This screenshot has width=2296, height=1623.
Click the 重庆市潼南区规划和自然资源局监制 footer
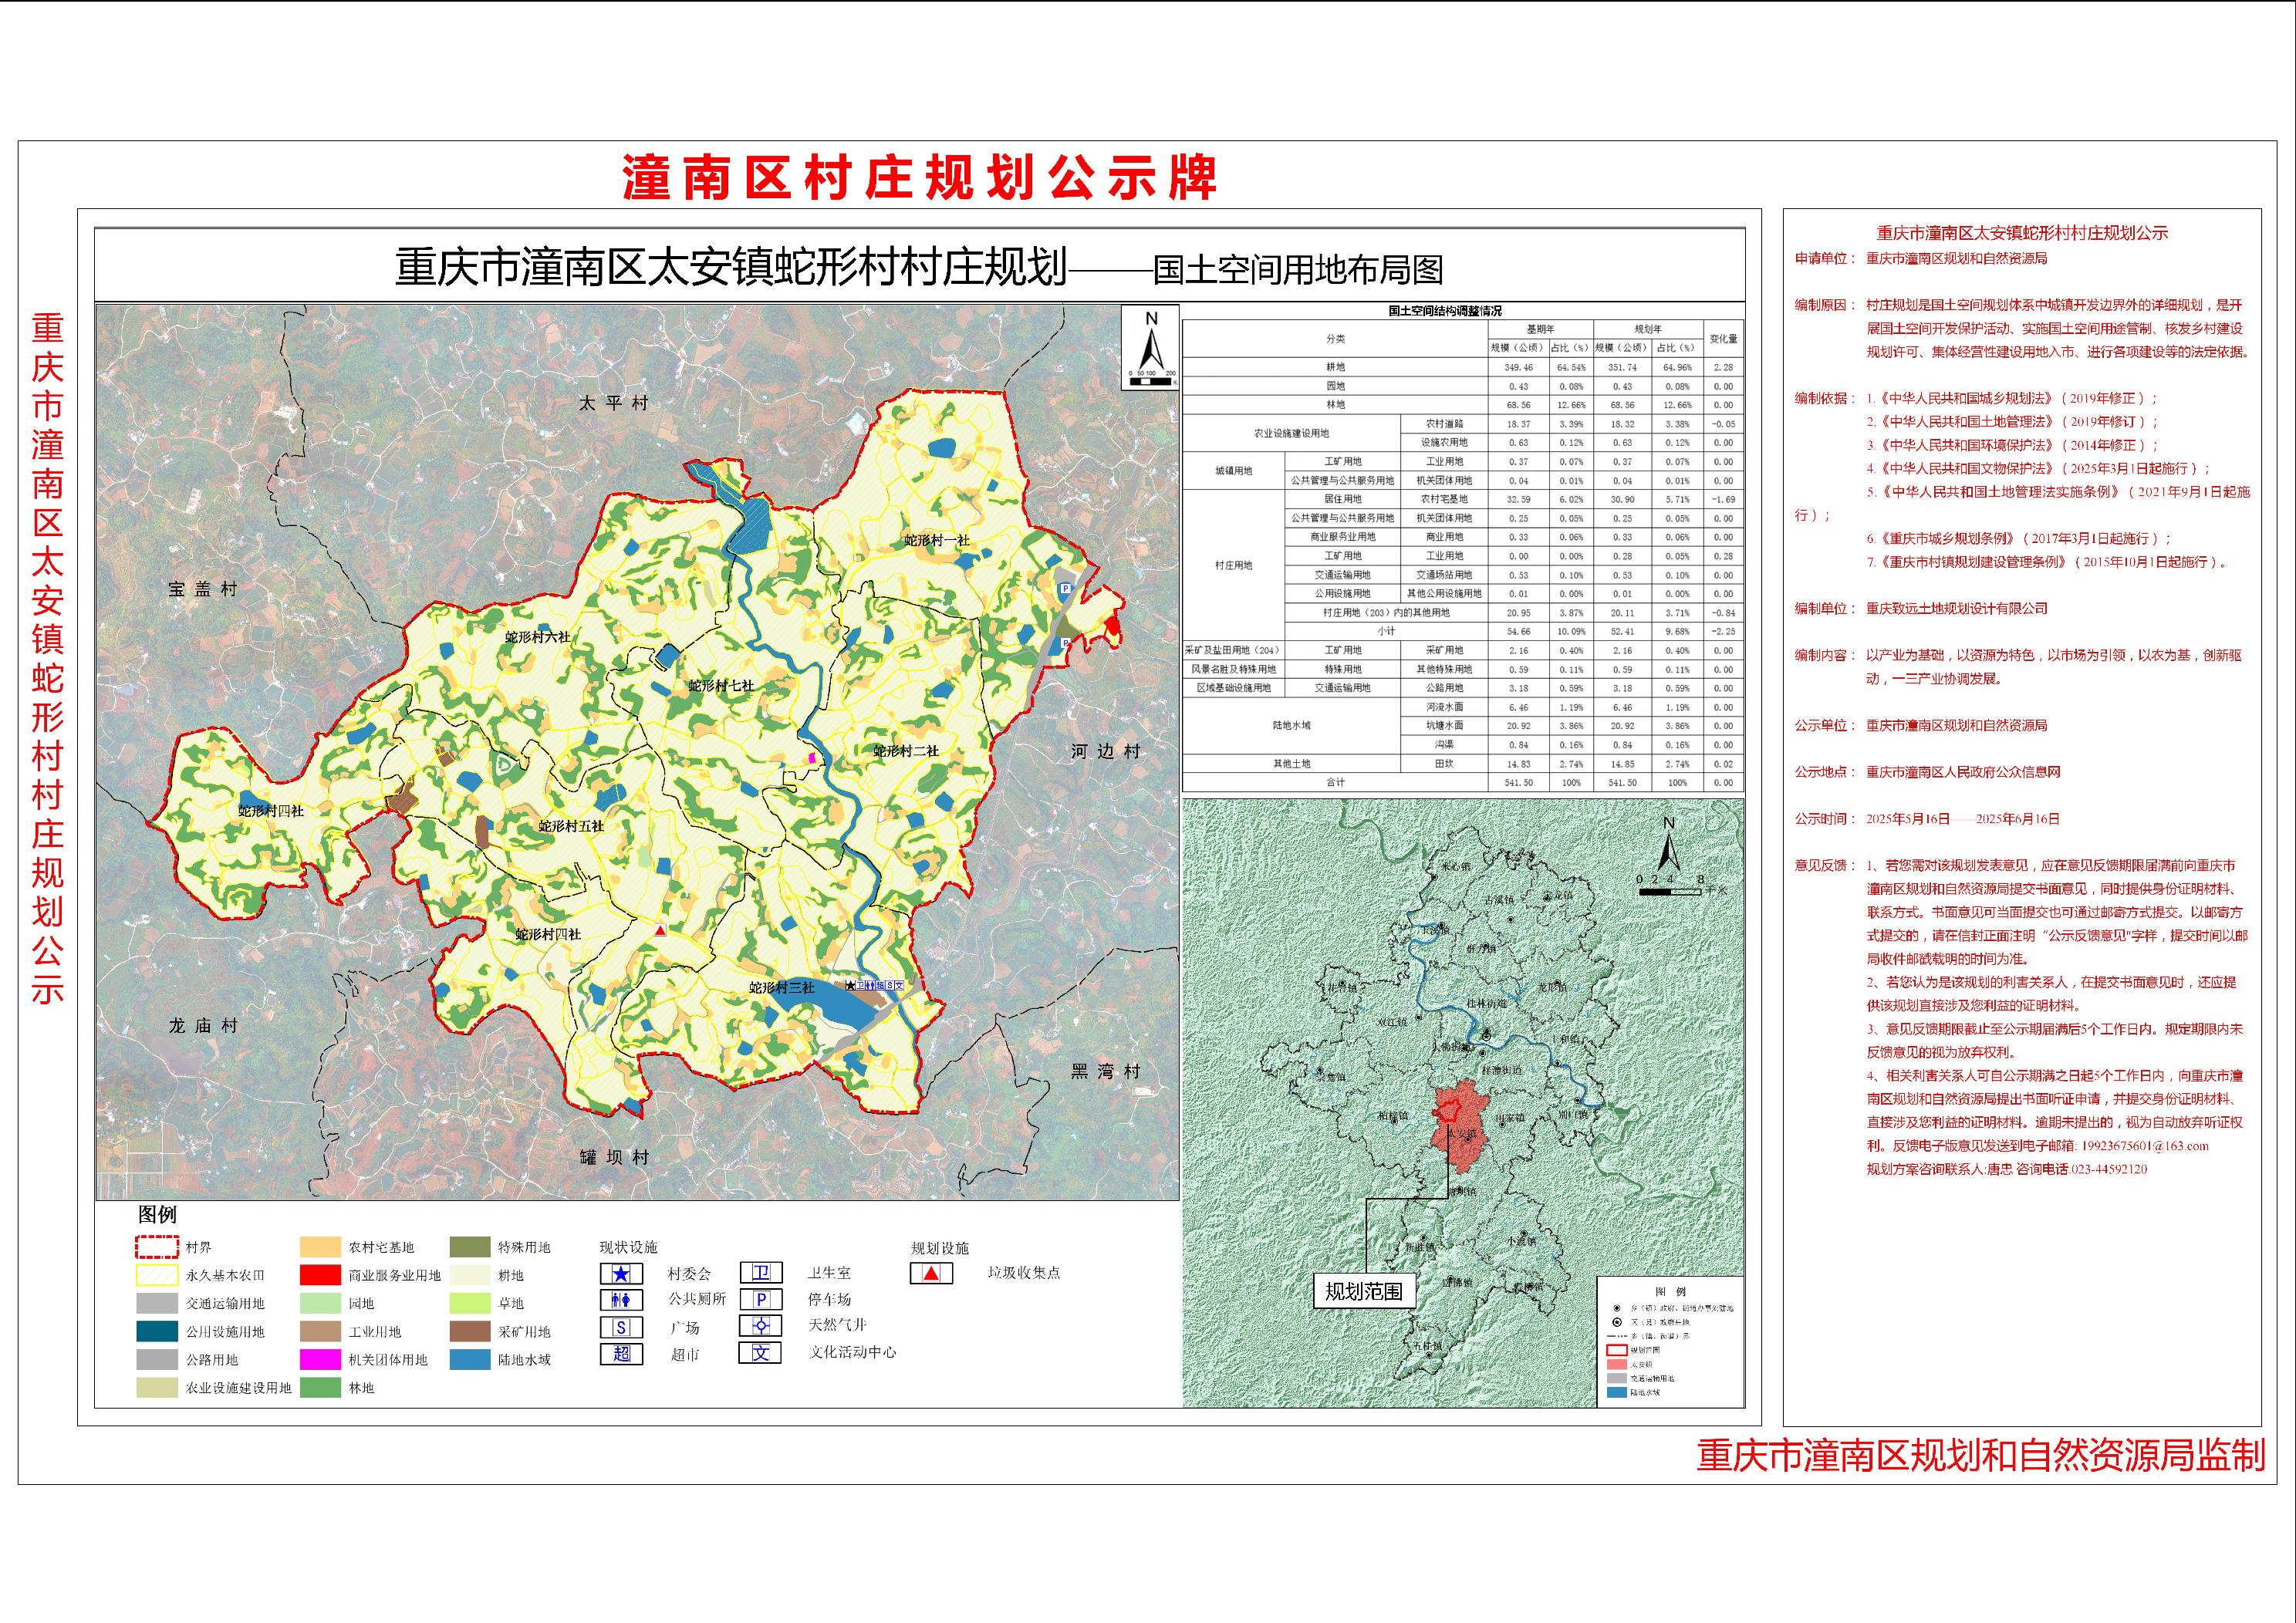tap(1980, 1455)
